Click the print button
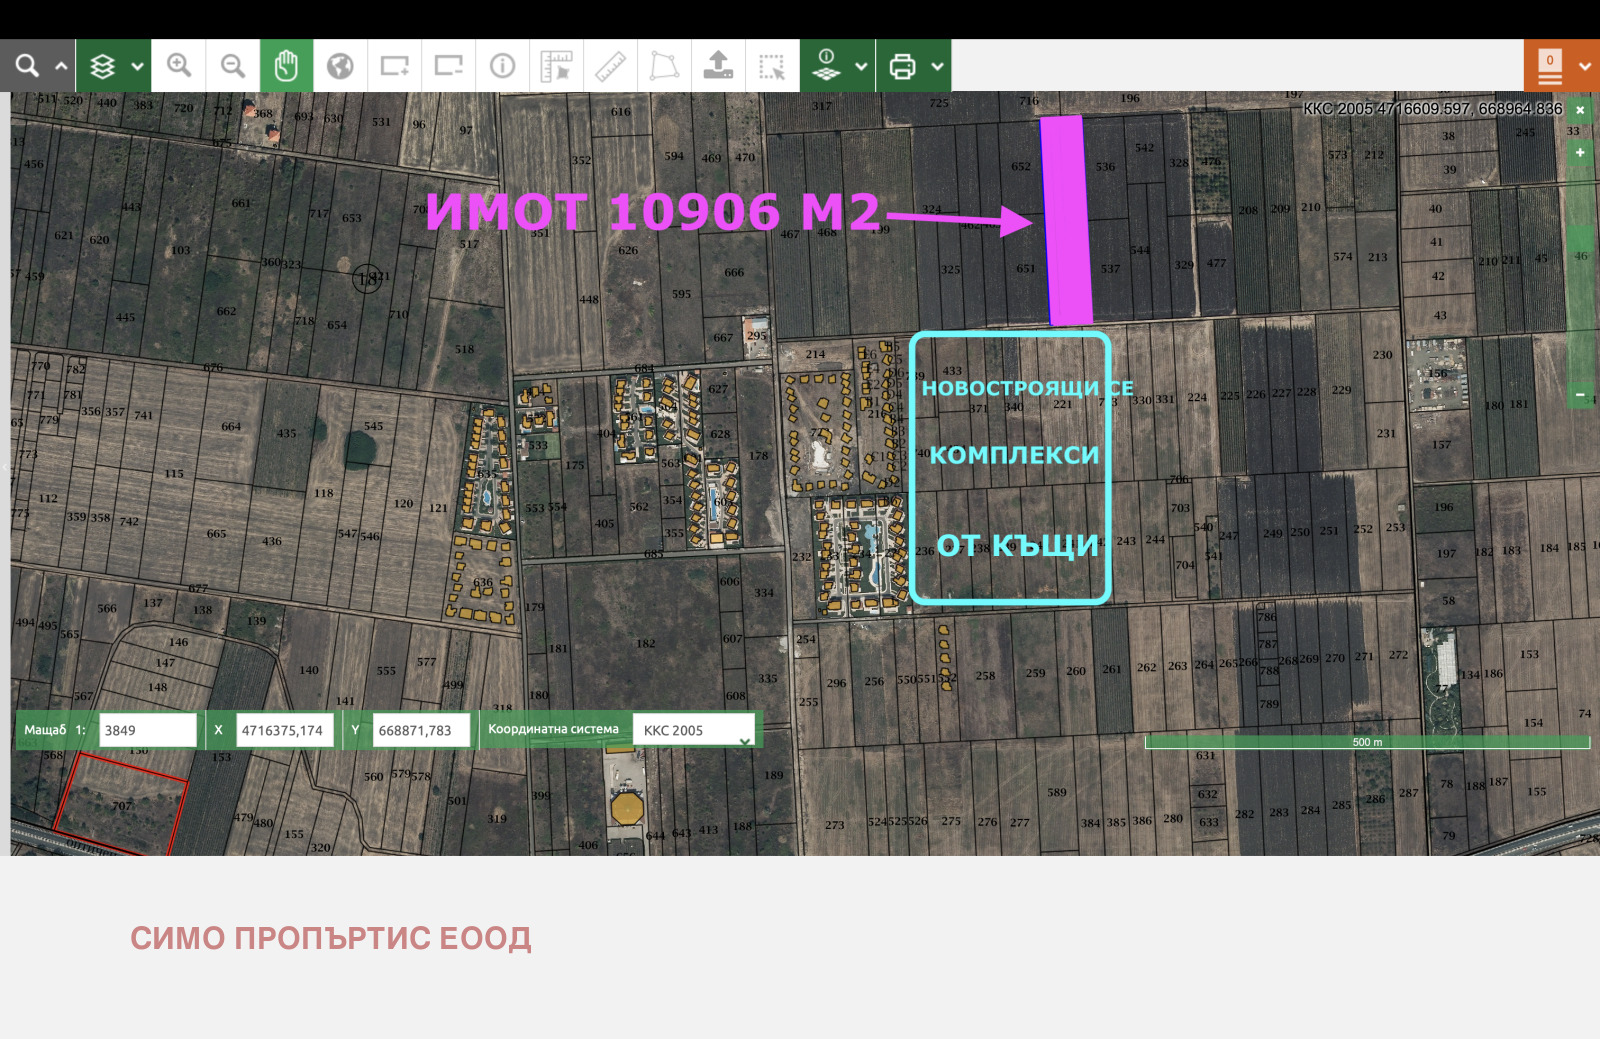 pos(902,66)
